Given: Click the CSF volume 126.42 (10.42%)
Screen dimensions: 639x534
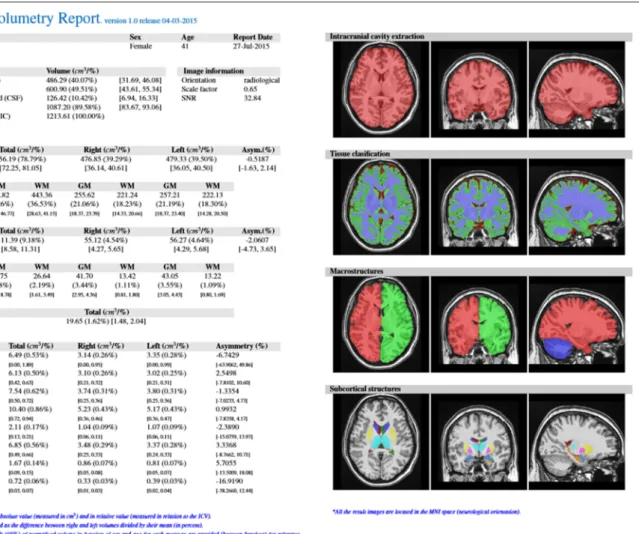Looking at the screenshot, I should pyautogui.click(x=71, y=98).
